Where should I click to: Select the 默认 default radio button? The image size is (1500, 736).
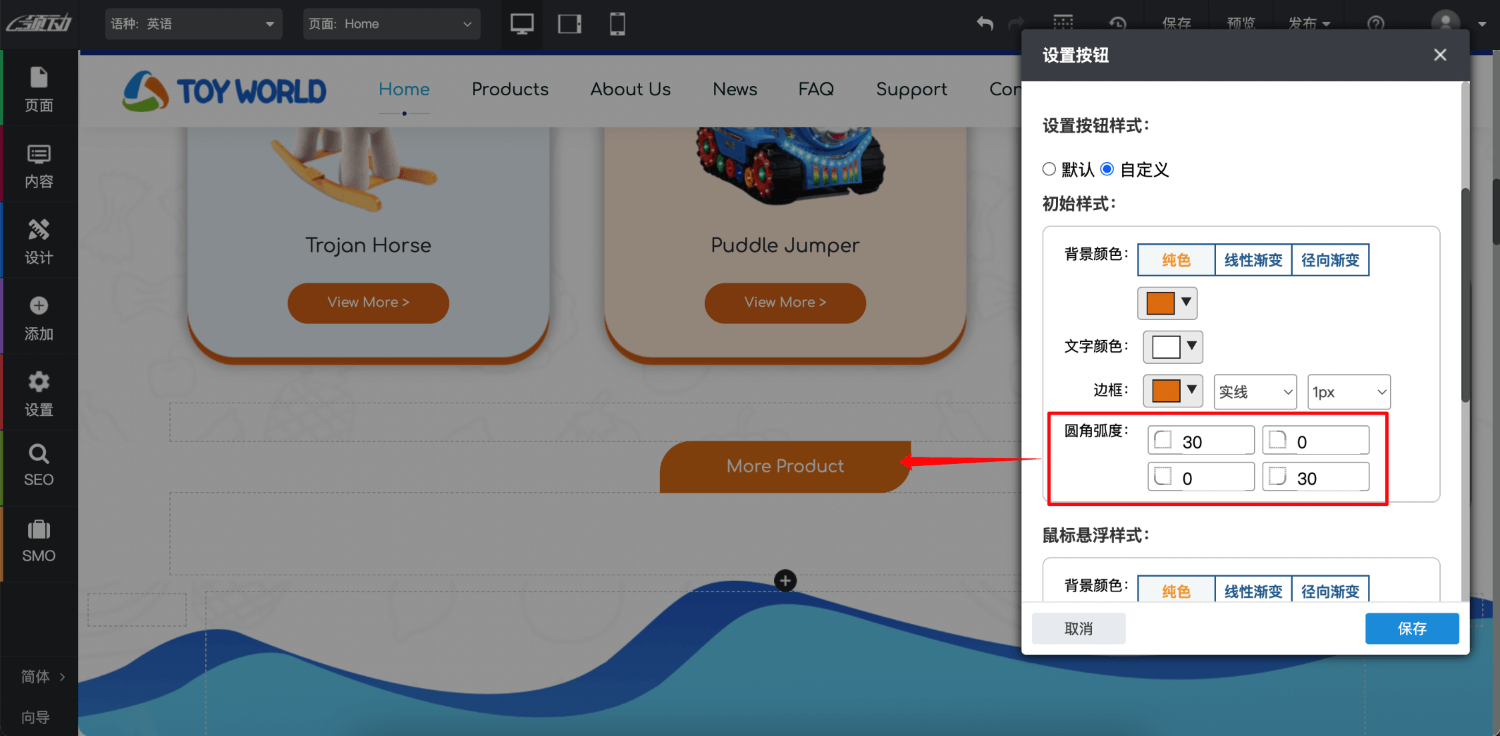point(1049,169)
